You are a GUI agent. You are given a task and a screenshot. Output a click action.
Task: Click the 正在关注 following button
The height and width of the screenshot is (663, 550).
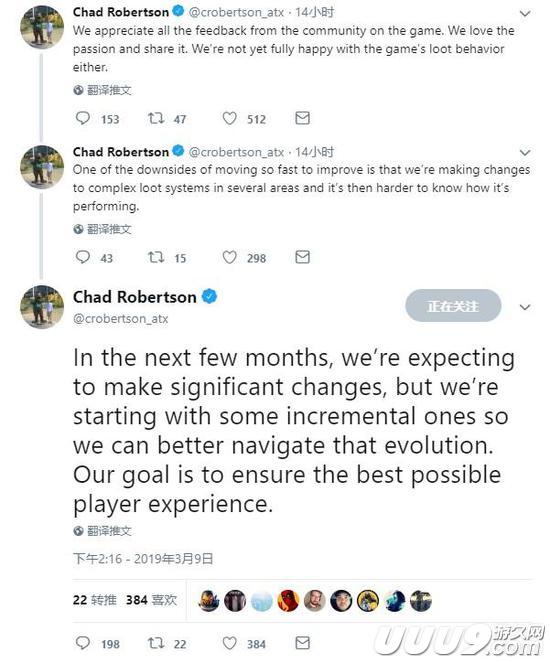pos(453,306)
